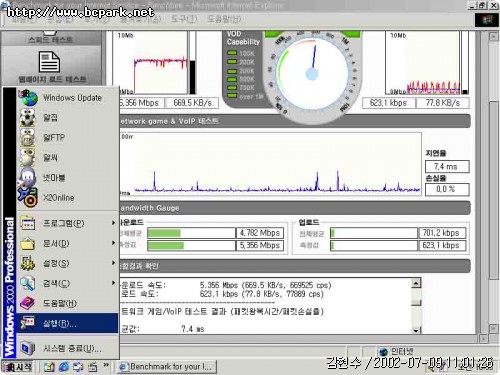
Task: Click the 지연율 7.4 ms value field
Action: click(x=447, y=166)
